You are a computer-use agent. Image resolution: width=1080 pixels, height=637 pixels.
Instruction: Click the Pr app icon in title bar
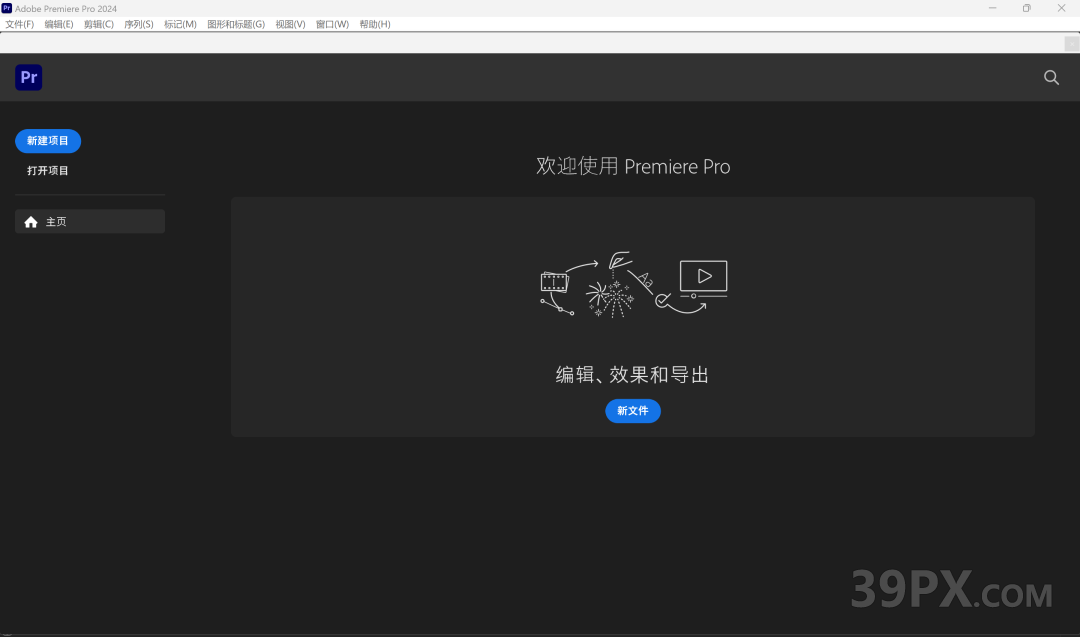pyautogui.click(x=7, y=8)
